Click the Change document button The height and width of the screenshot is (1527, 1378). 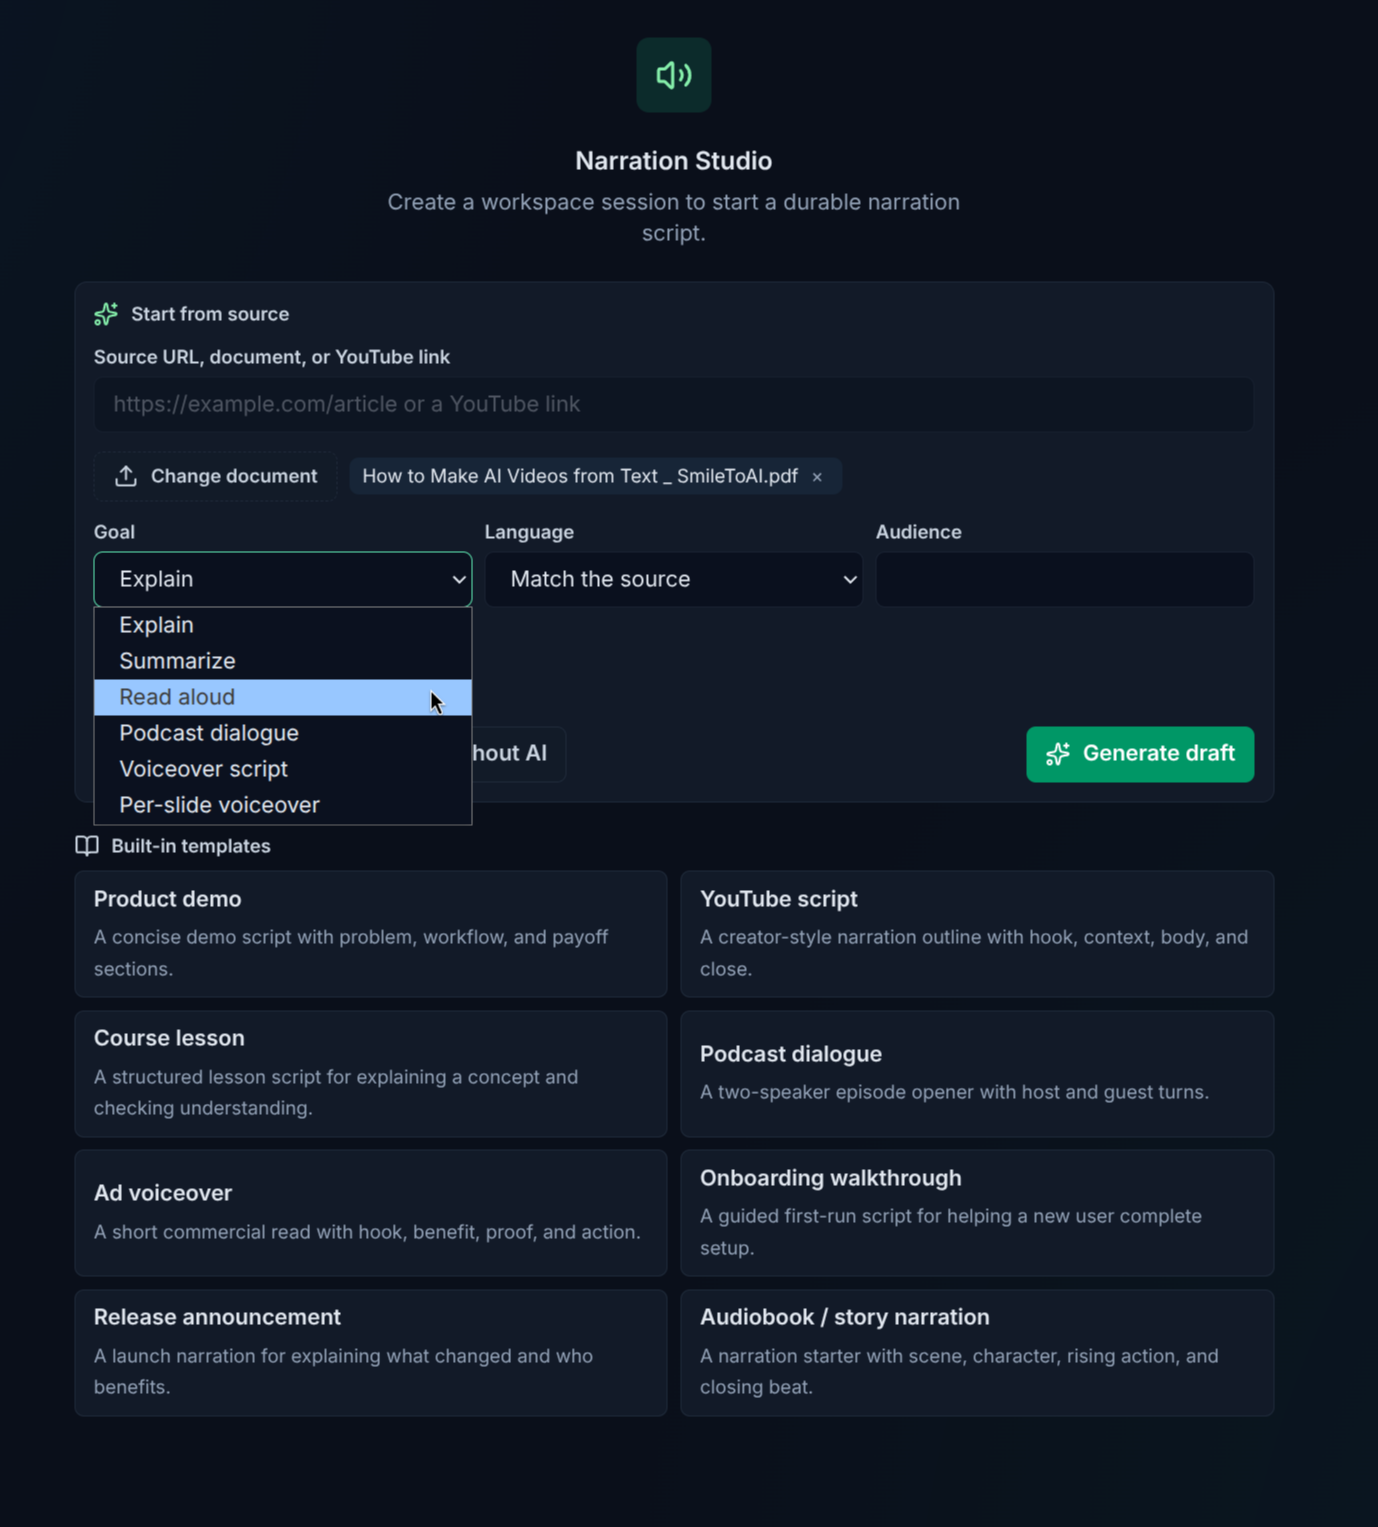click(216, 476)
